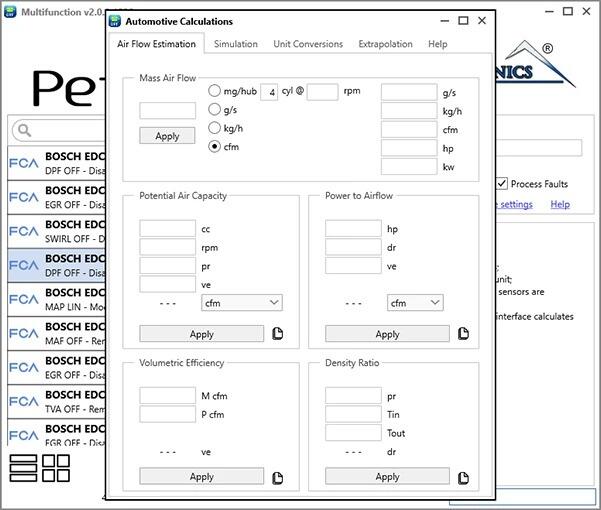Click the Tin temperature field
This screenshot has height=510, width=601.
[x=353, y=414]
